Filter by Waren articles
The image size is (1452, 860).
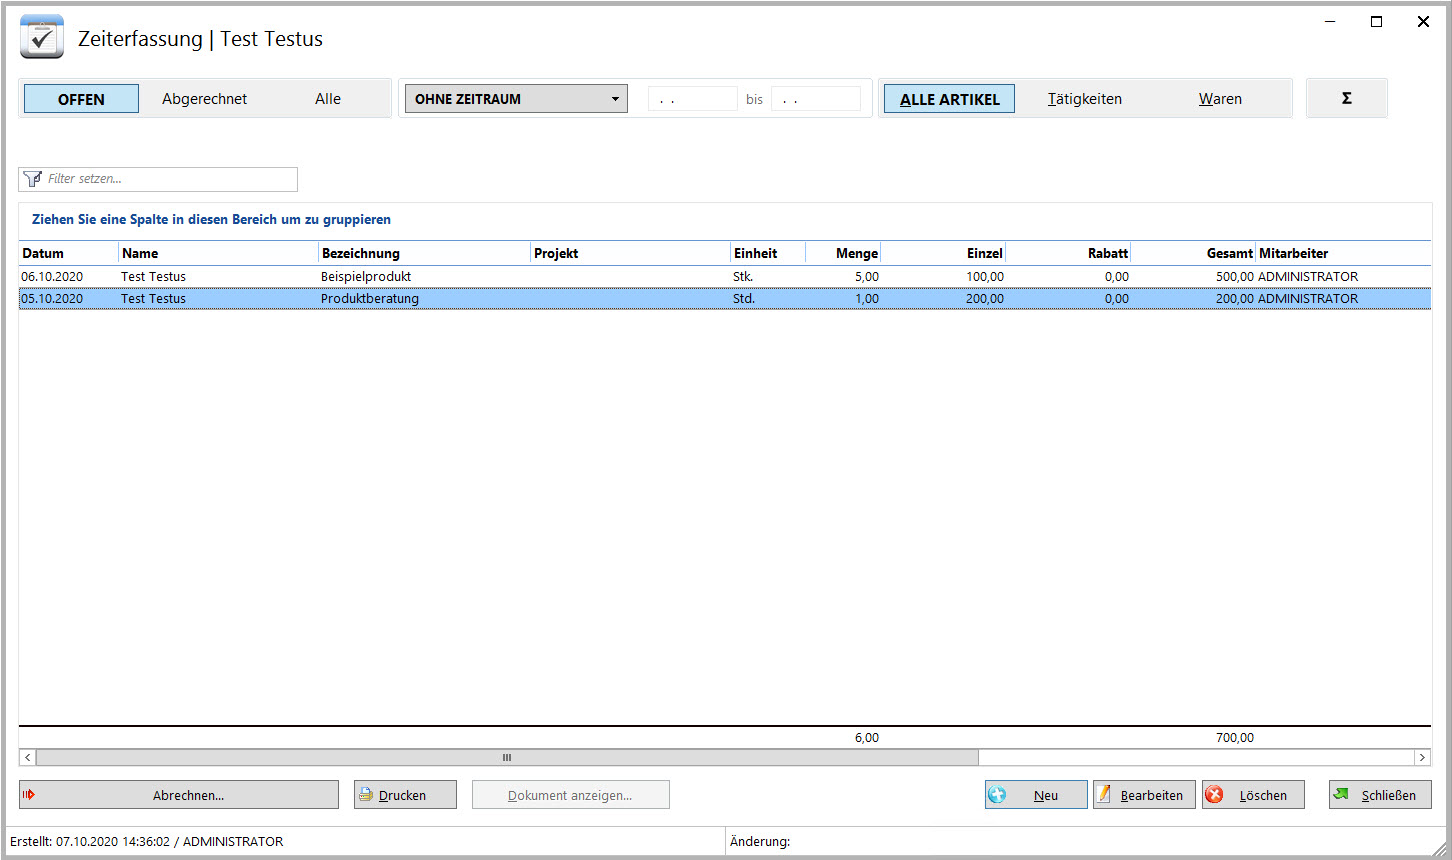pyautogui.click(x=1220, y=99)
